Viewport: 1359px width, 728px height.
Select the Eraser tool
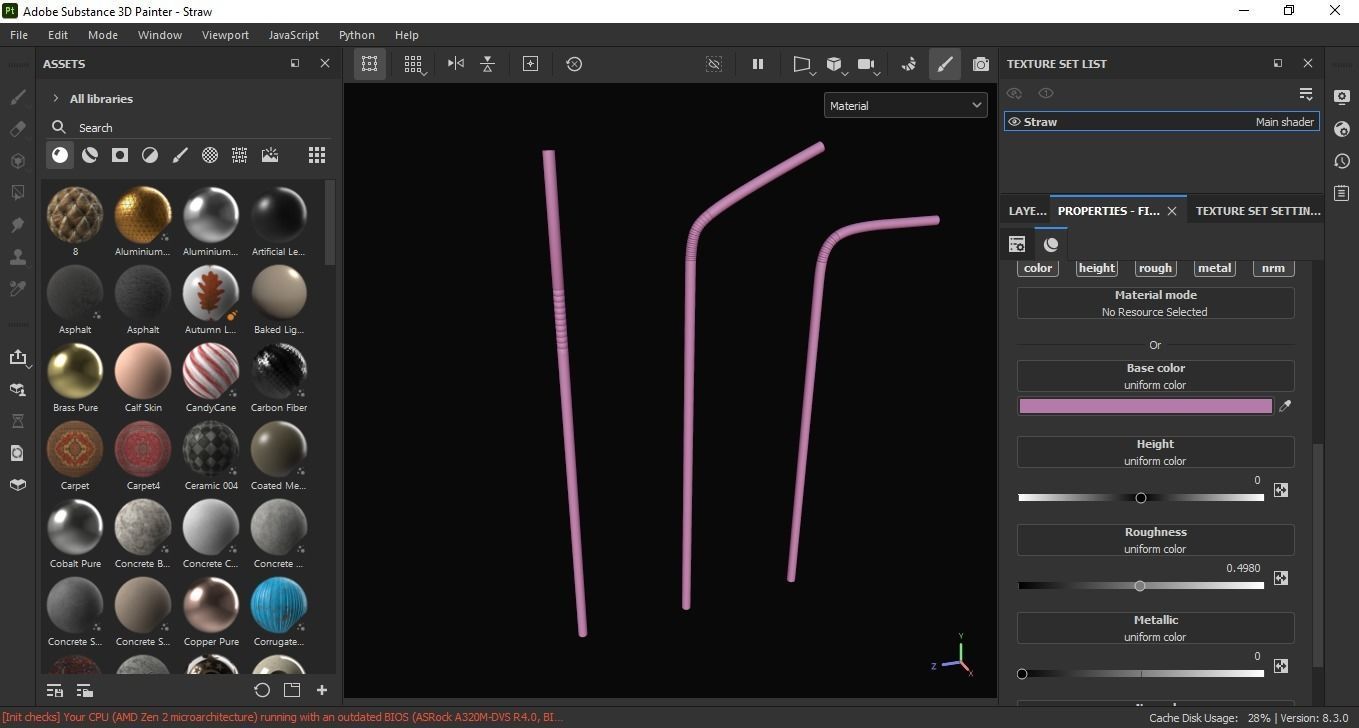pos(17,129)
